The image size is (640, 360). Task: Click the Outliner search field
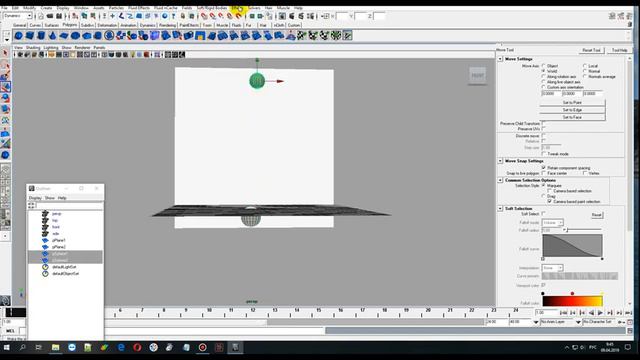click(x=69, y=206)
